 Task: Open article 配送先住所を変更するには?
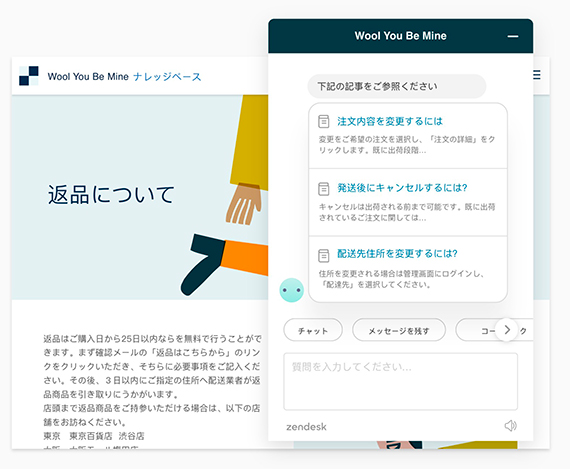point(397,253)
